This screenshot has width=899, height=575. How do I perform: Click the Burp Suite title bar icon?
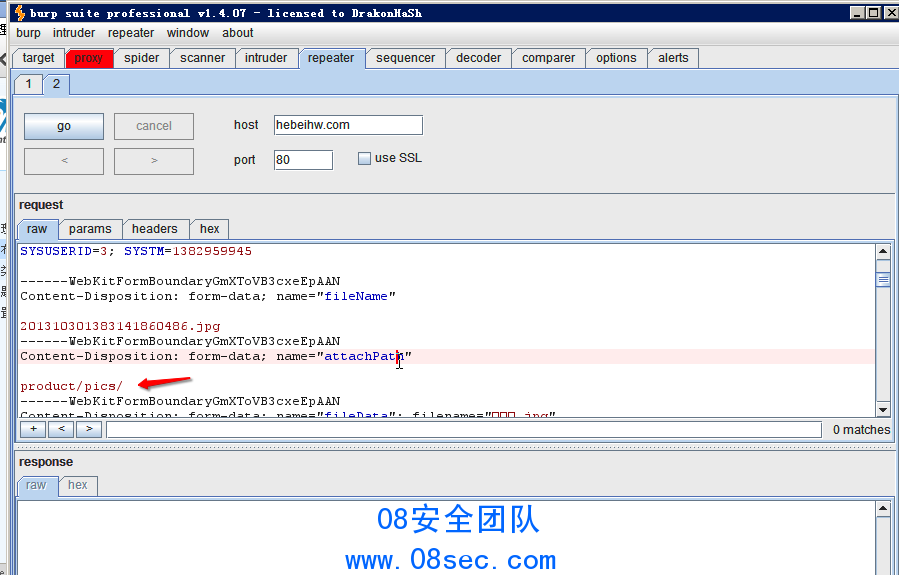click(20, 13)
